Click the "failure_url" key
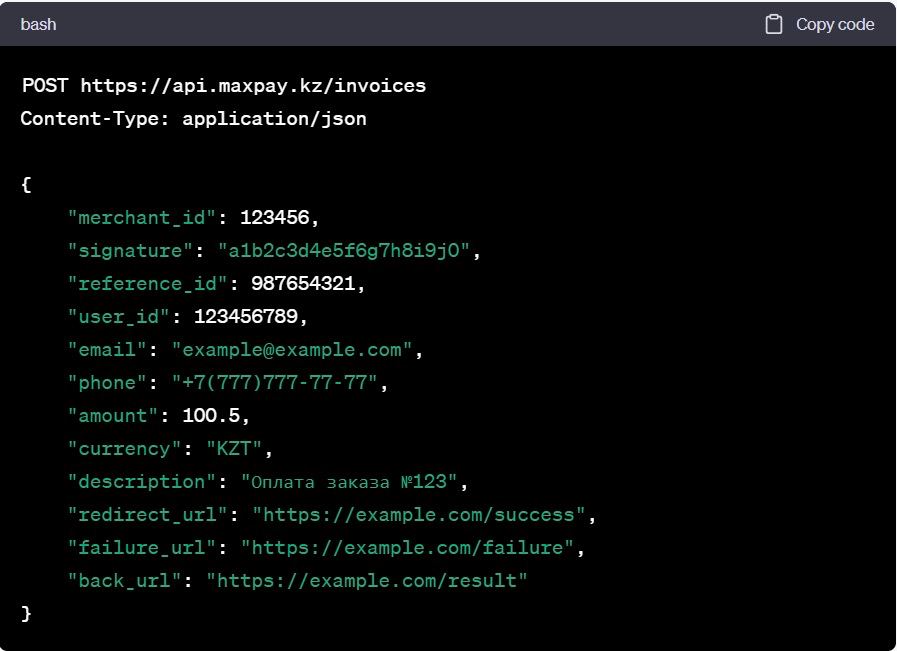This screenshot has width=897, height=651. point(142,548)
